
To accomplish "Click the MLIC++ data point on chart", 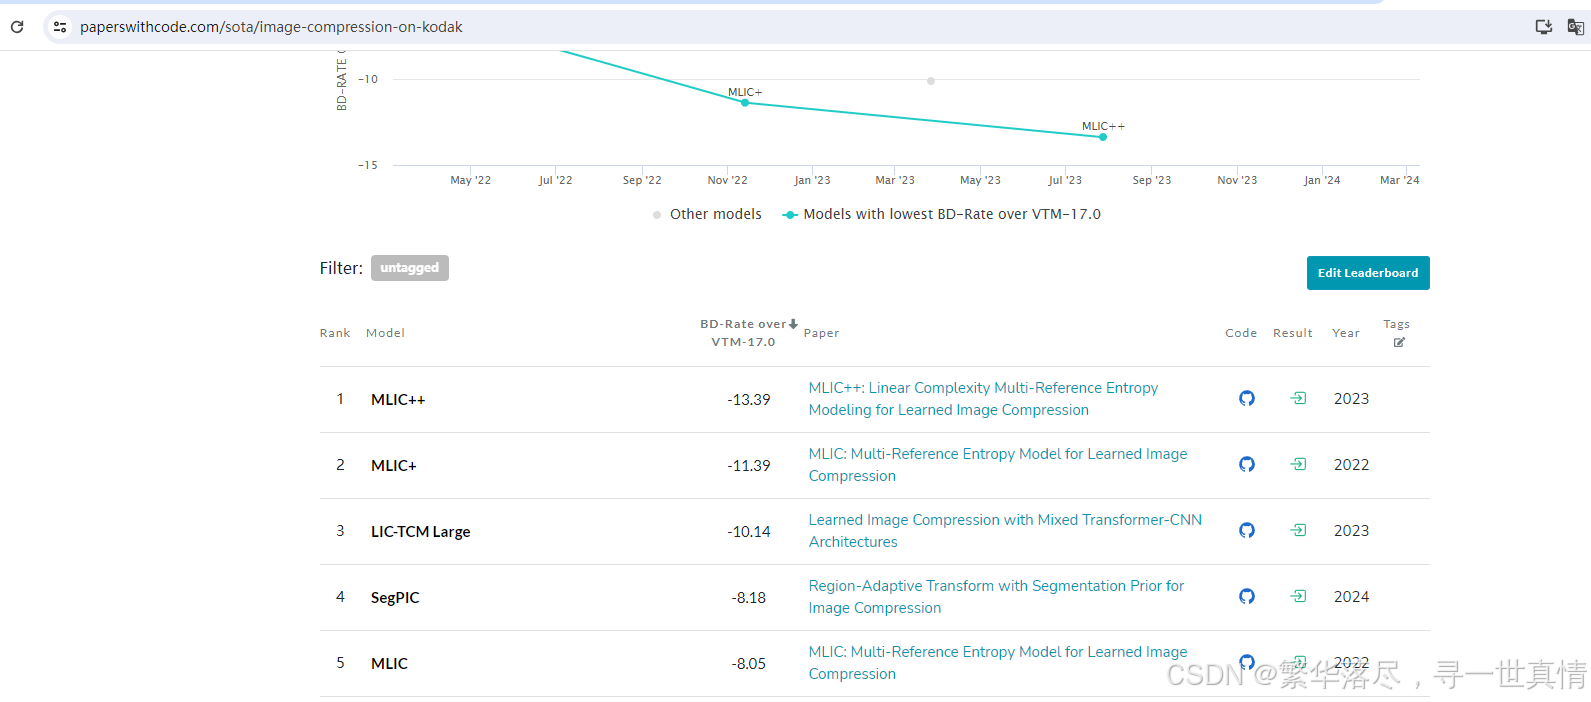I will click(x=1103, y=137).
